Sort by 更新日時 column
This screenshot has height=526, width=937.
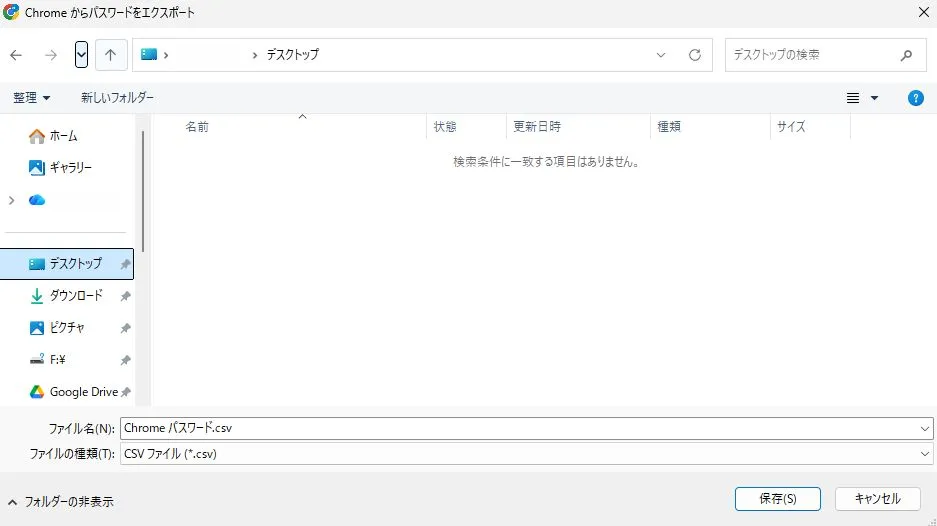tap(537, 127)
